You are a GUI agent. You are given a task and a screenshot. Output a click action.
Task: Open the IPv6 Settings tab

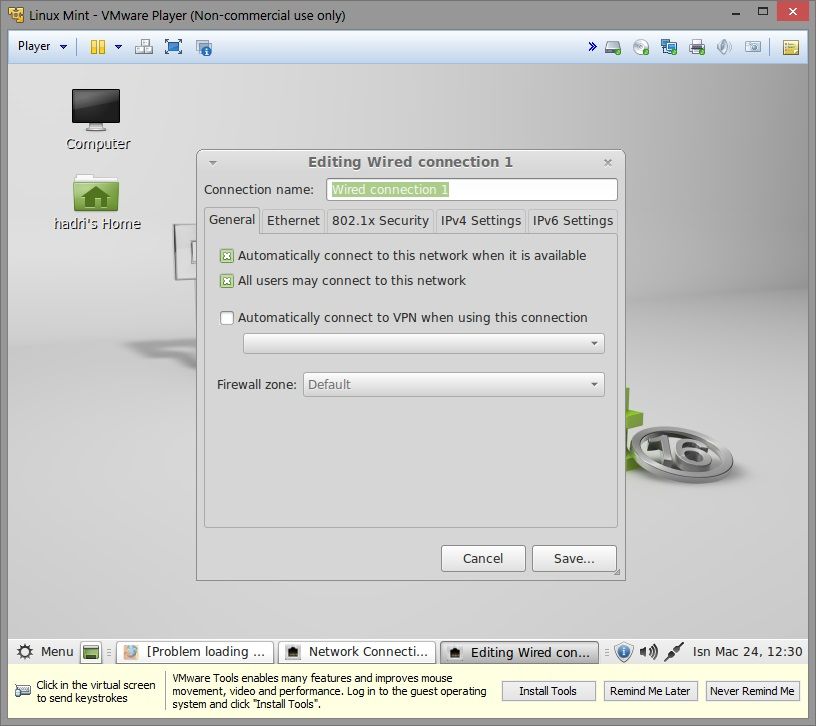pos(572,221)
